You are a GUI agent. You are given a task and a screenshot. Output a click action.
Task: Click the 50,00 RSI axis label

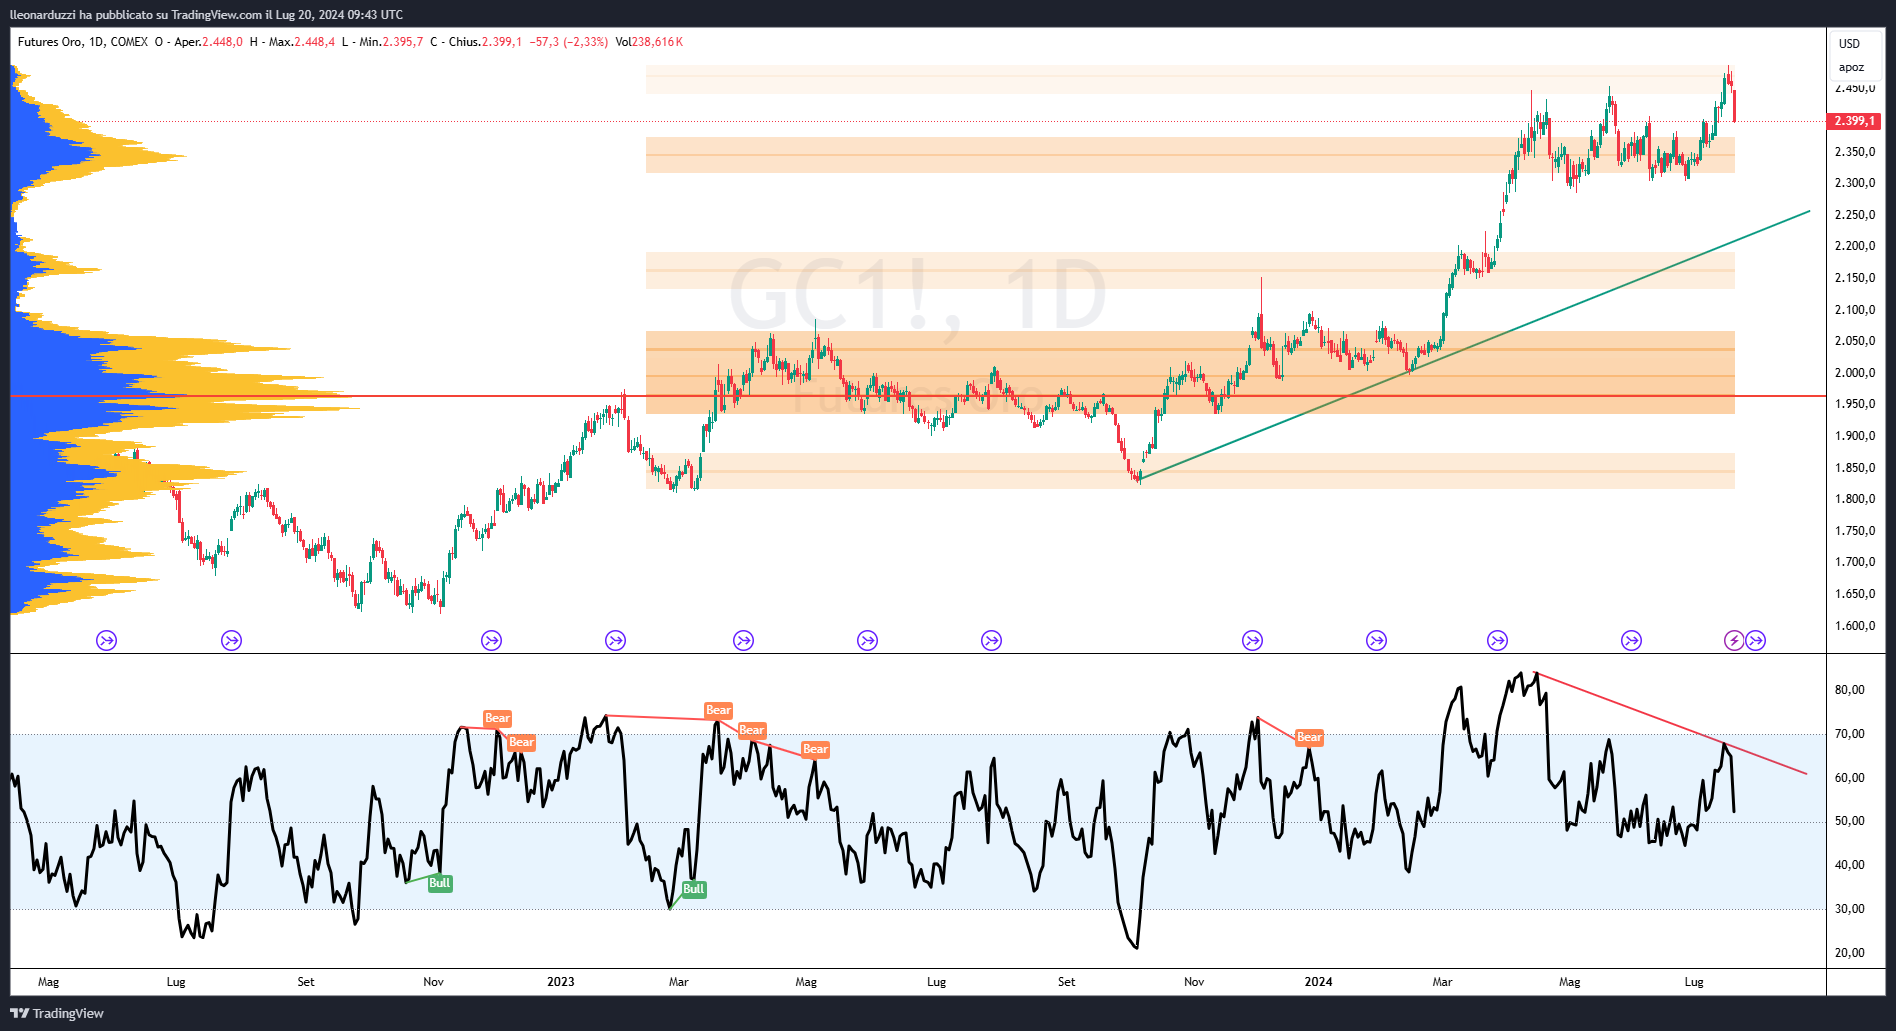point(1849,821)
